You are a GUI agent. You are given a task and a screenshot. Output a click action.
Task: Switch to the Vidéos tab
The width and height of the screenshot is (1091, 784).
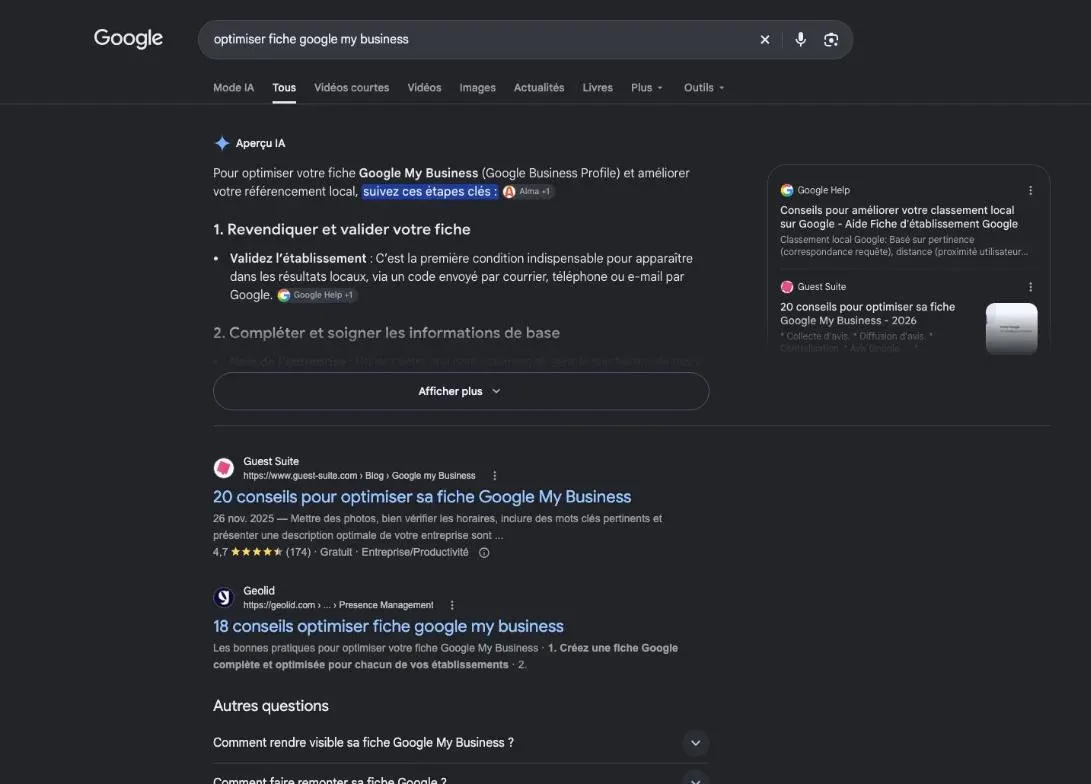(x=424, y=88)
